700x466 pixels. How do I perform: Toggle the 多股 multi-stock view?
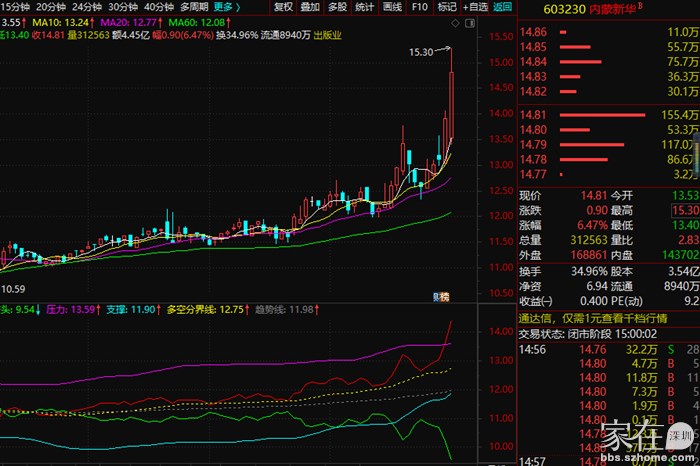pyautogui.click(x=337, y=6)
